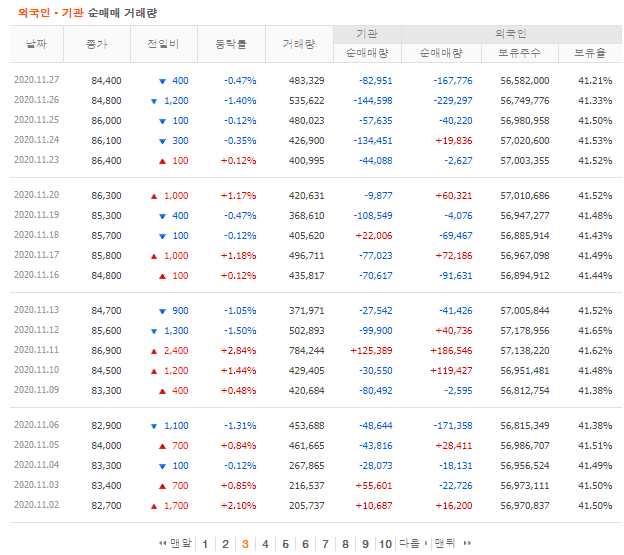This screenshot has width=624, height=555.
Task: Select the date 2020.11.02
Action: pyautogui.click(x=36, y=505)
